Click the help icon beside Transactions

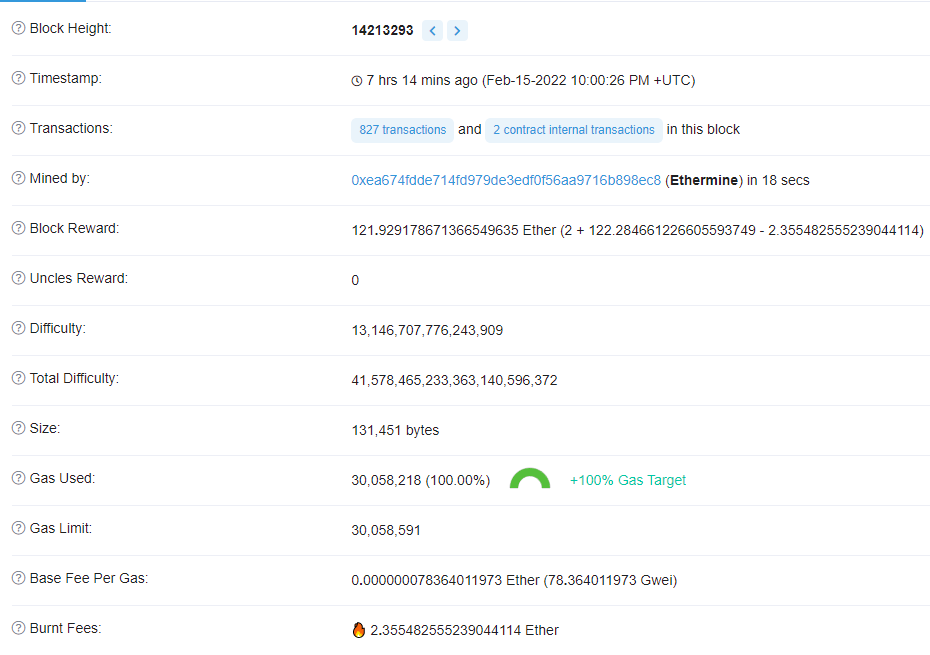coord(18,128)
